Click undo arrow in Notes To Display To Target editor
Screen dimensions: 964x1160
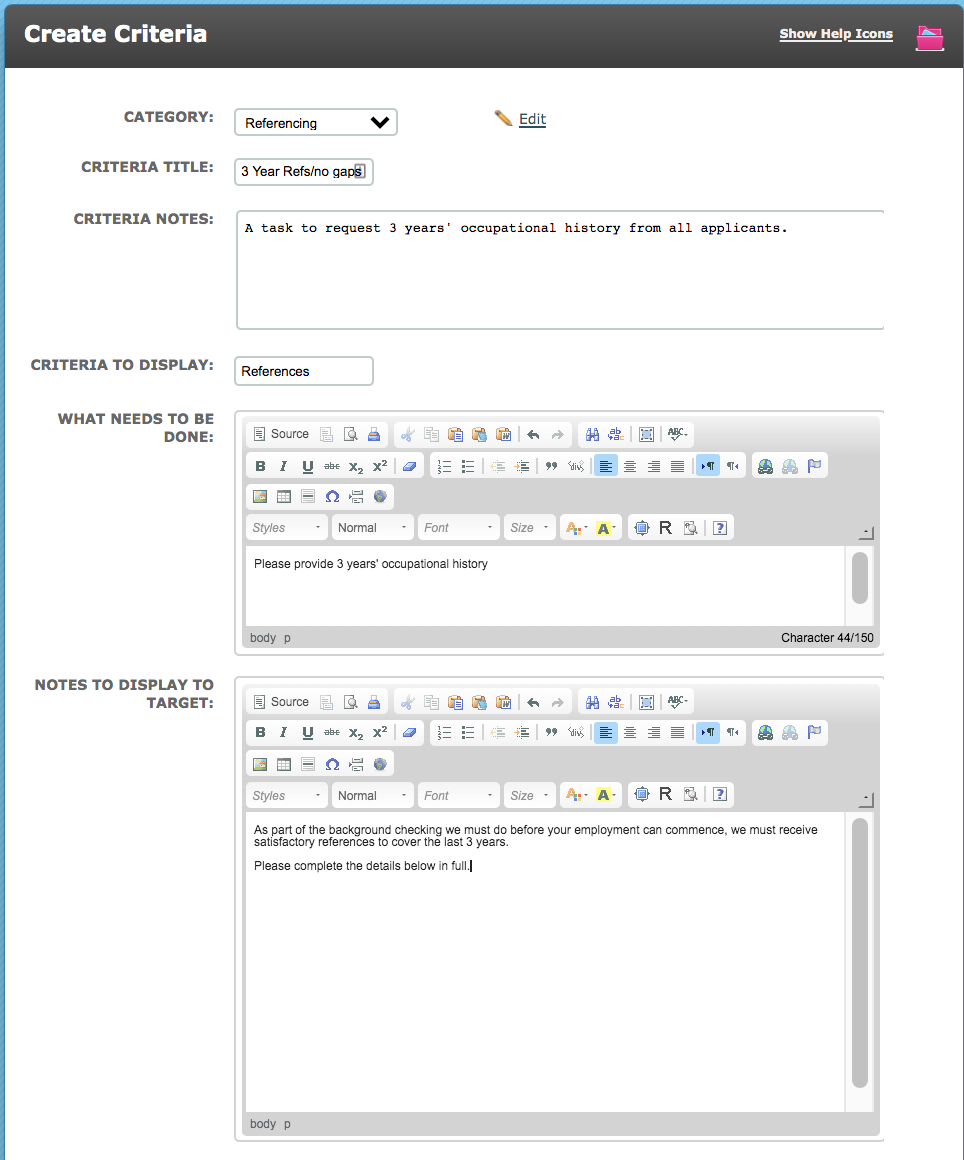click(x=533, y=702)
